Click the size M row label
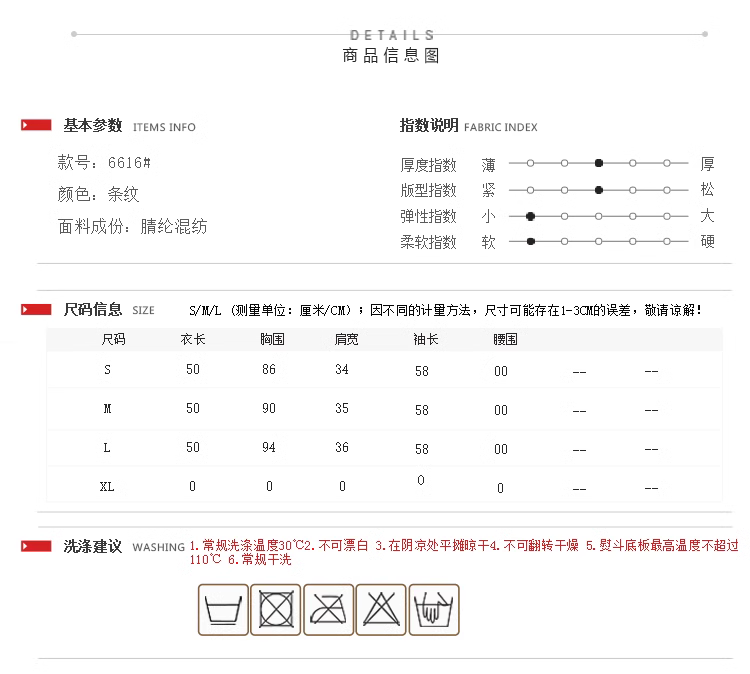The height and width of the screenshot is (674, 750). coord(107,409)
